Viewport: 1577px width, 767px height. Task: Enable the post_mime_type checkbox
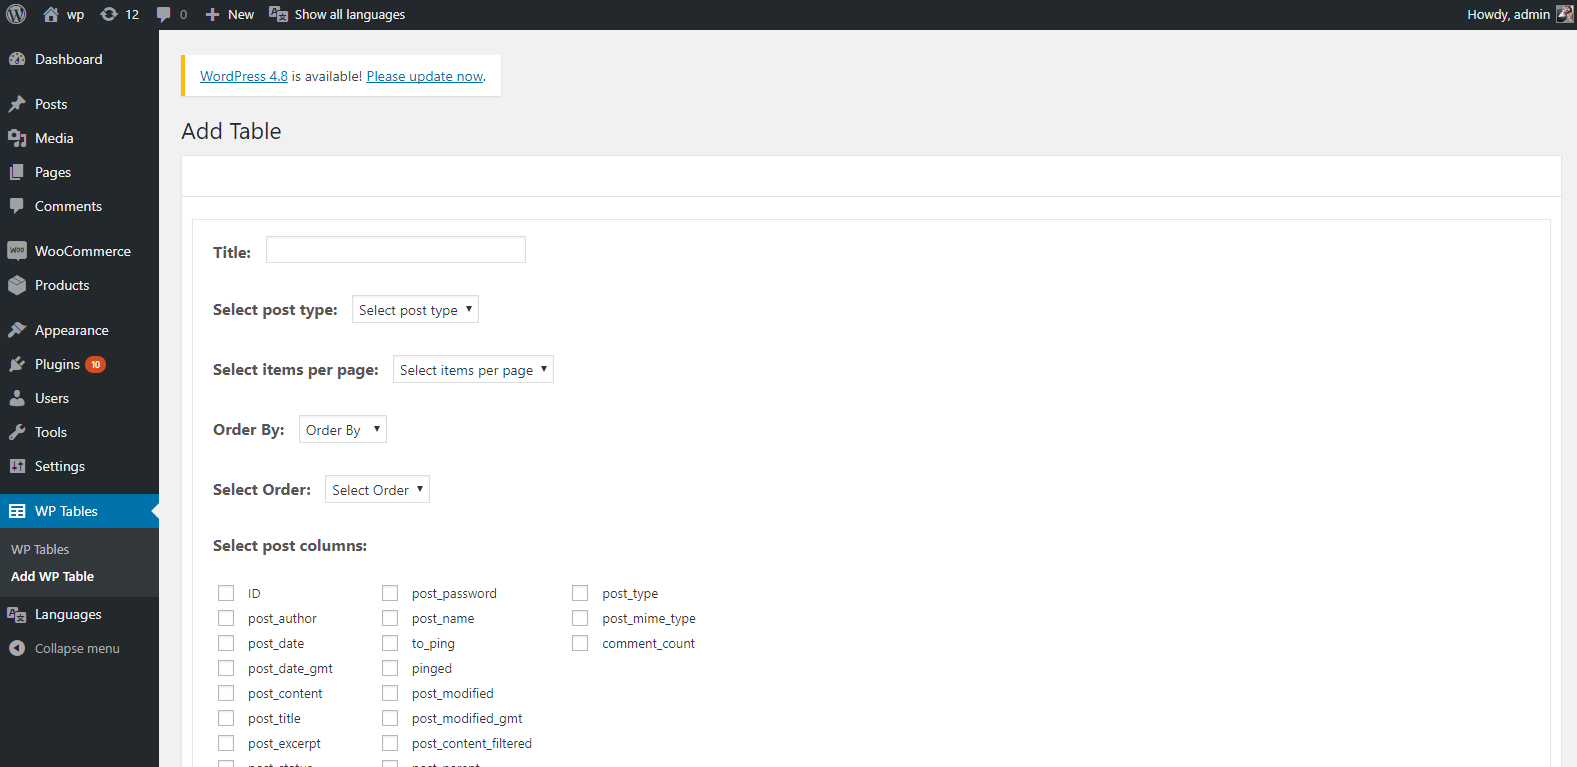click(580, 618)
